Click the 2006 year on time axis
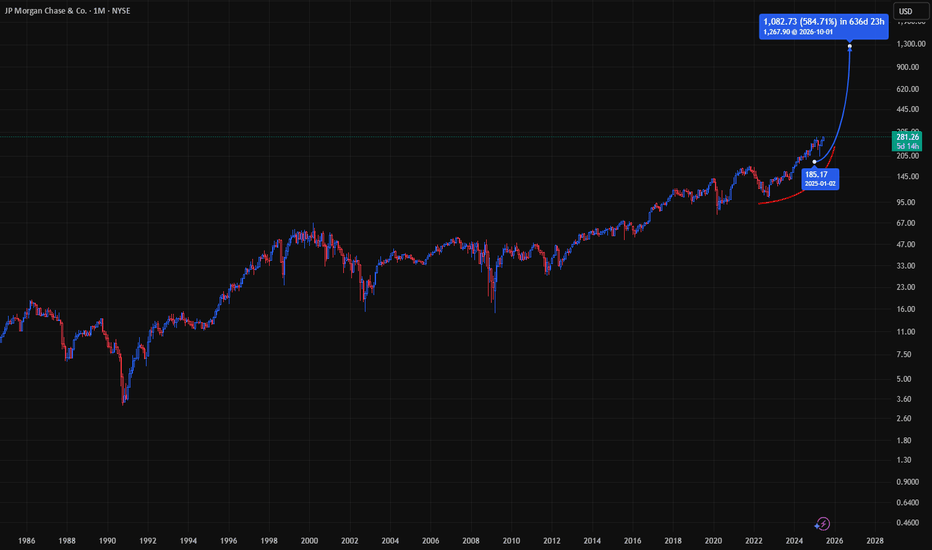 (x=430, y=541)
